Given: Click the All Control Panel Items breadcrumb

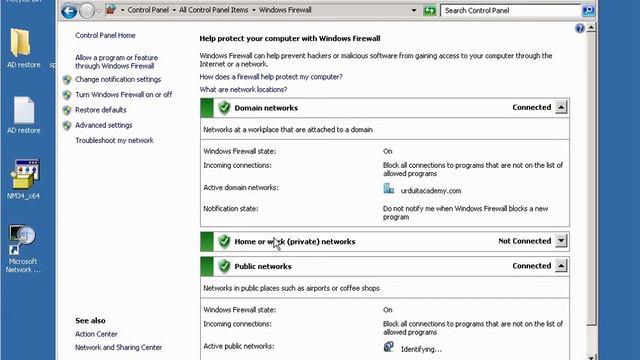Looking at the screenshot, I should coord(213,10).
